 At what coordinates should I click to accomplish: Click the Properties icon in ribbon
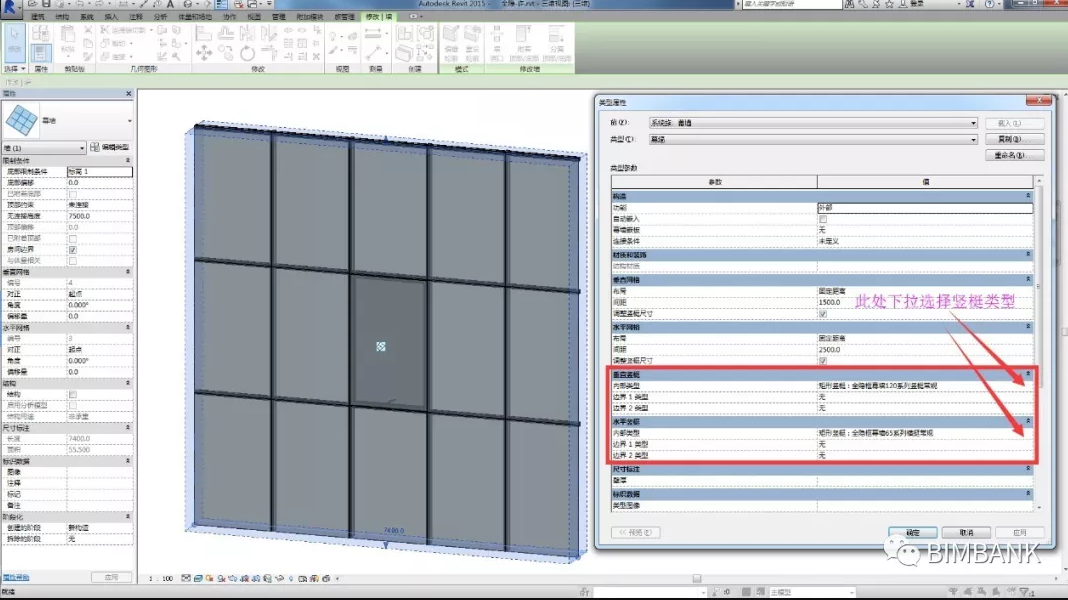click(x=41, y=51)
